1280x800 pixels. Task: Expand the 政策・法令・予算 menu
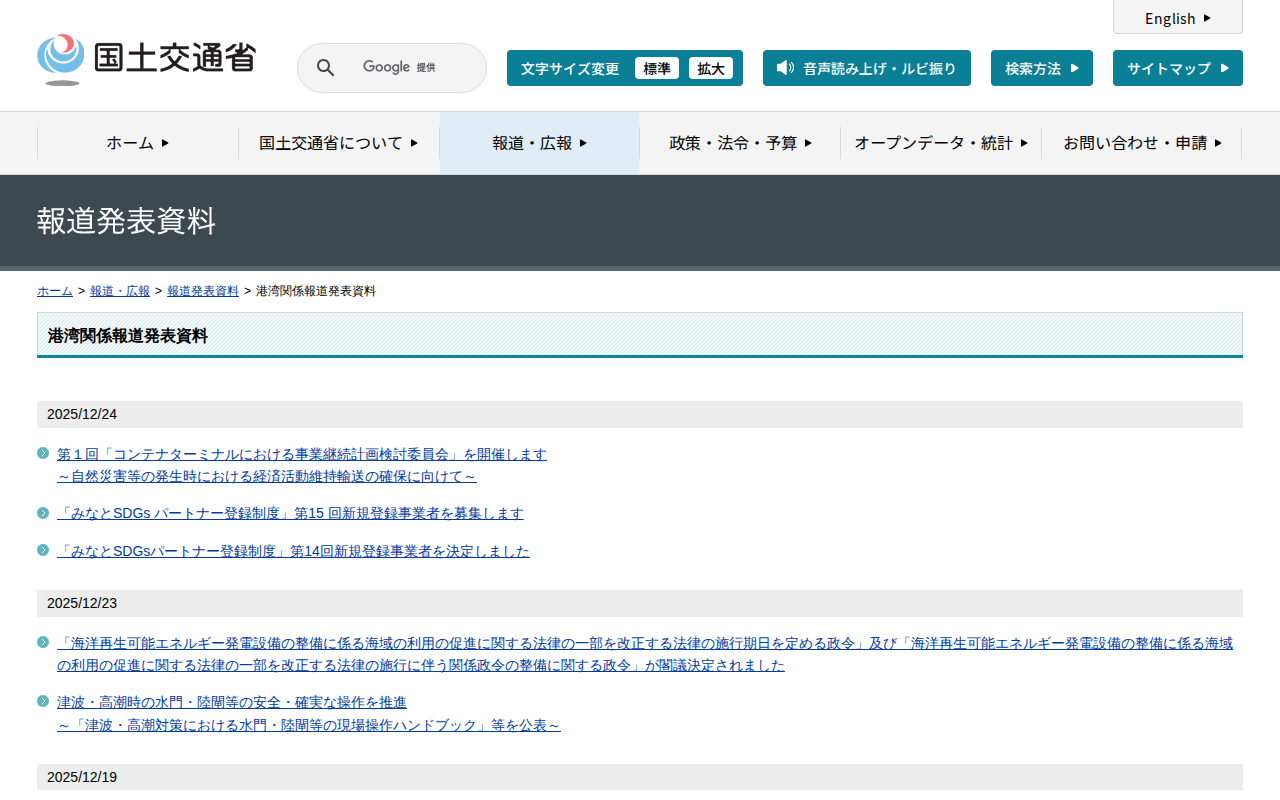(x=740, y=143)
